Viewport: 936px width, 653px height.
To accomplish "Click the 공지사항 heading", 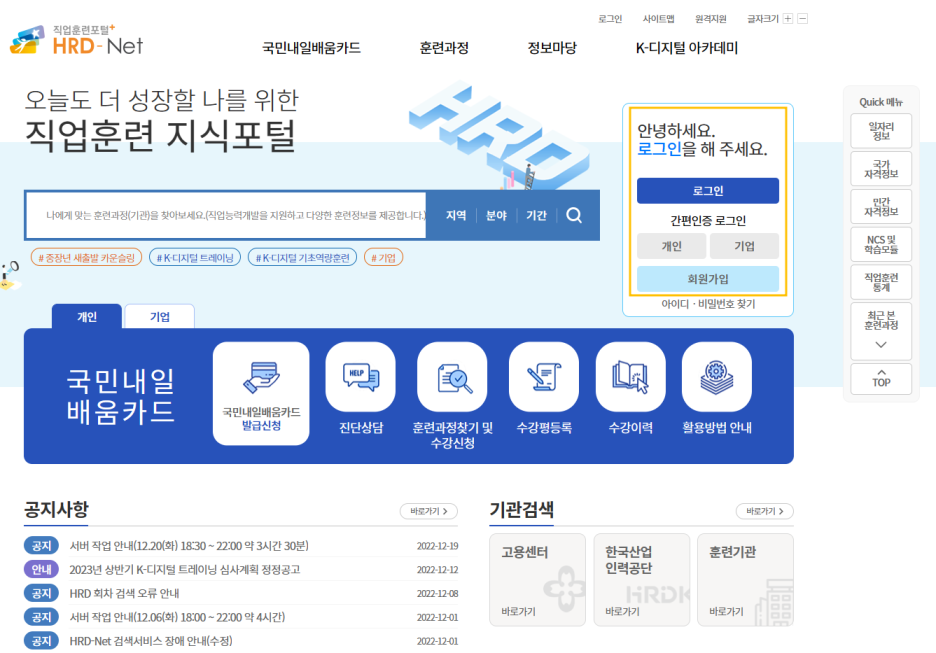I will pyautogui.click(x=56, y=509).
